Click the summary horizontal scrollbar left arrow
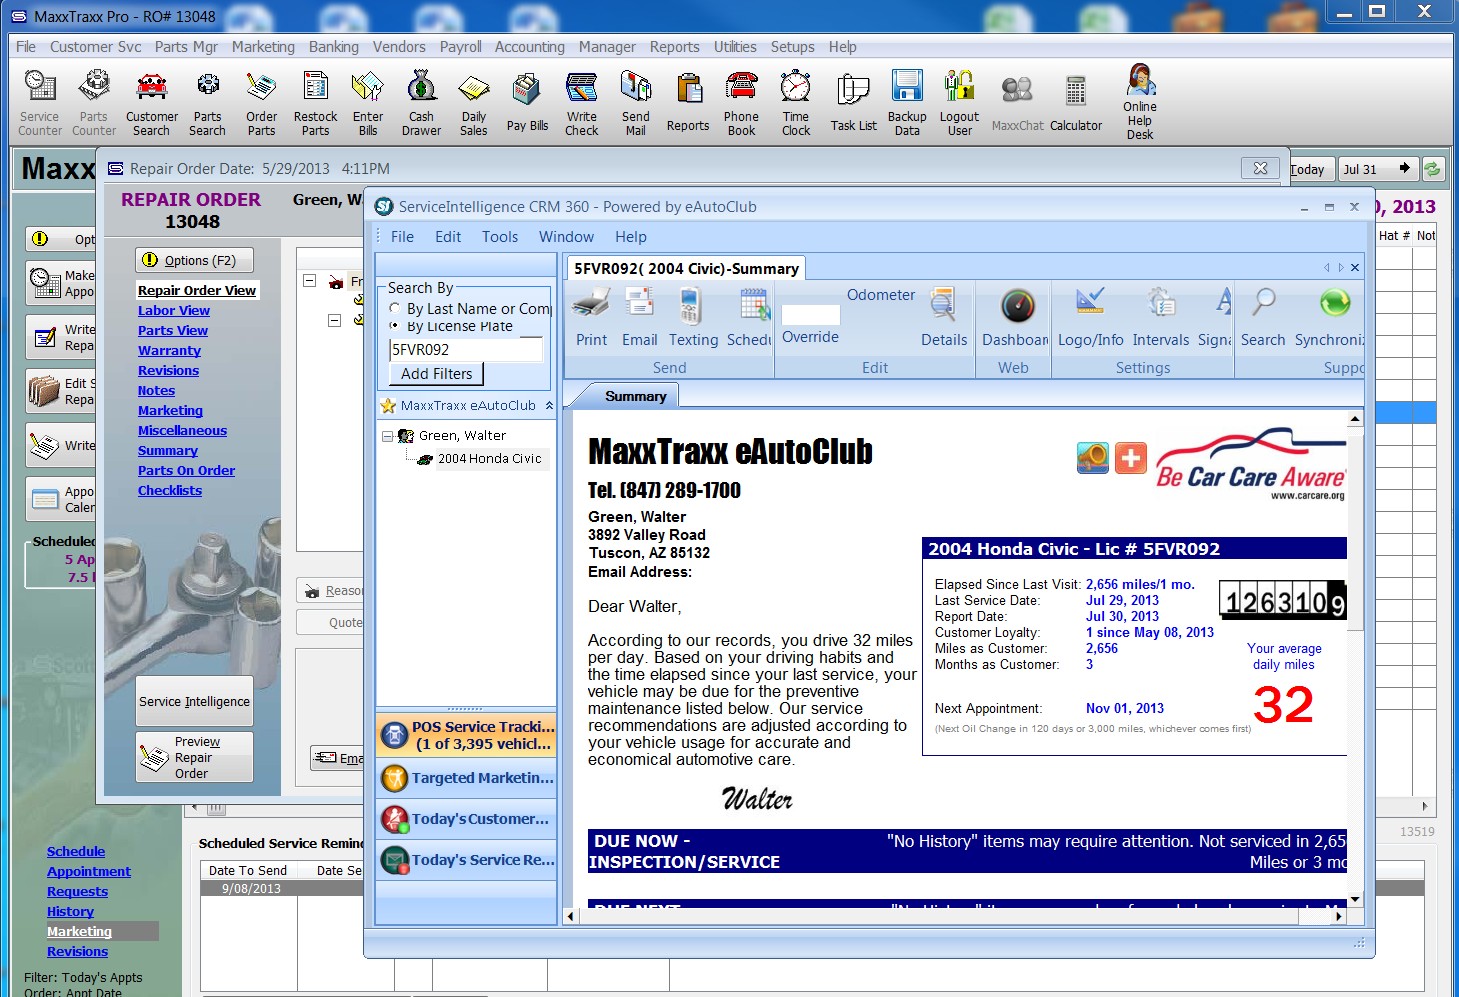This screenshot has height=997, width=1459. [x=571, y=915]
